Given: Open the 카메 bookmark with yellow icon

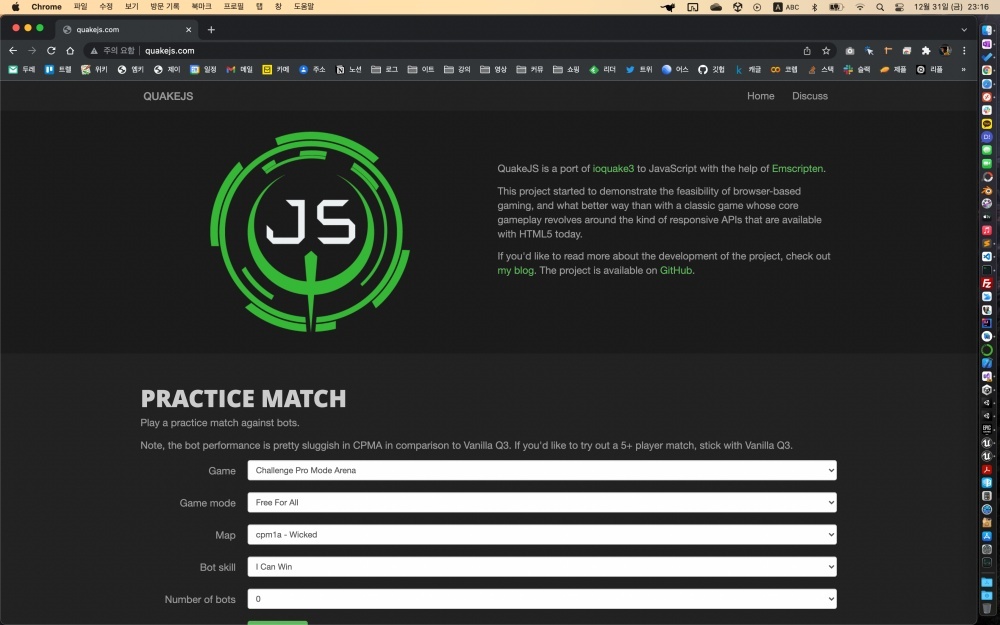Looking at the screenshot, I should click(x=276, y=70).
